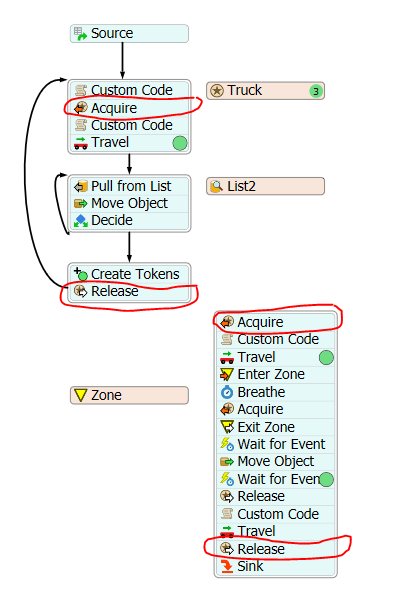Click the Pull from List icon
Image resolution: width=396 pixels, height=599 pixels.
pyautogui.click(x=81, y=186)
